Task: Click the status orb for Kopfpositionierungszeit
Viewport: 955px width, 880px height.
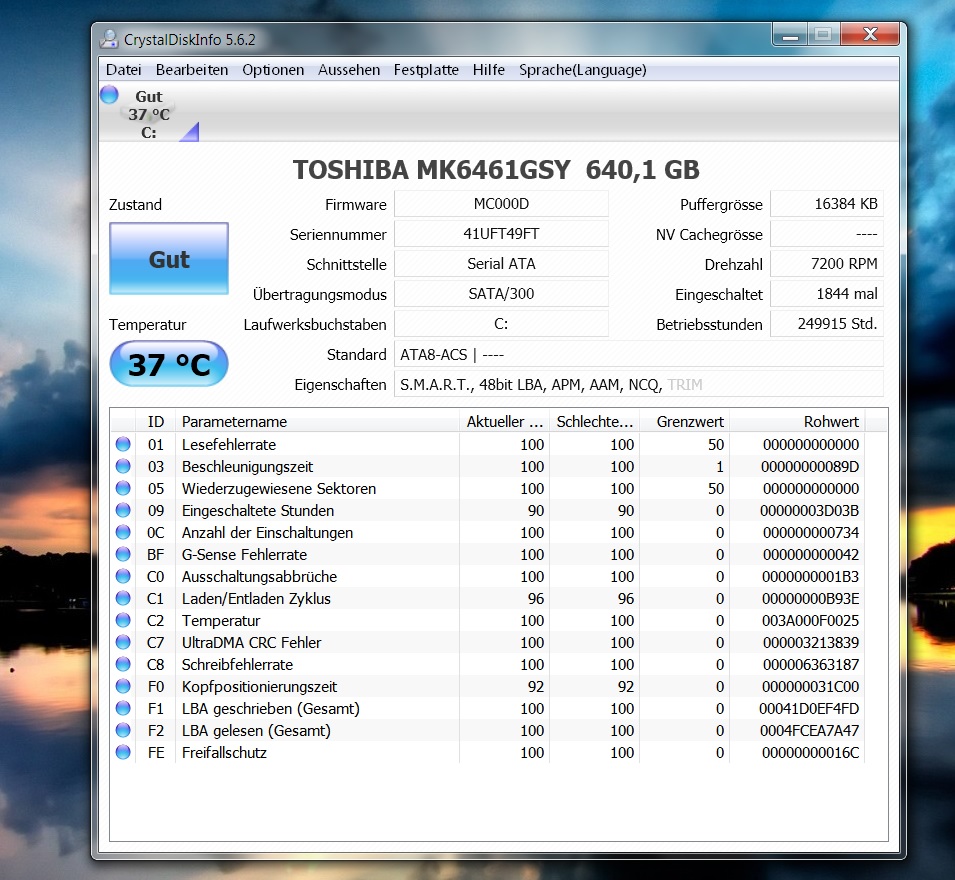Action: click(x=123, y=686)
